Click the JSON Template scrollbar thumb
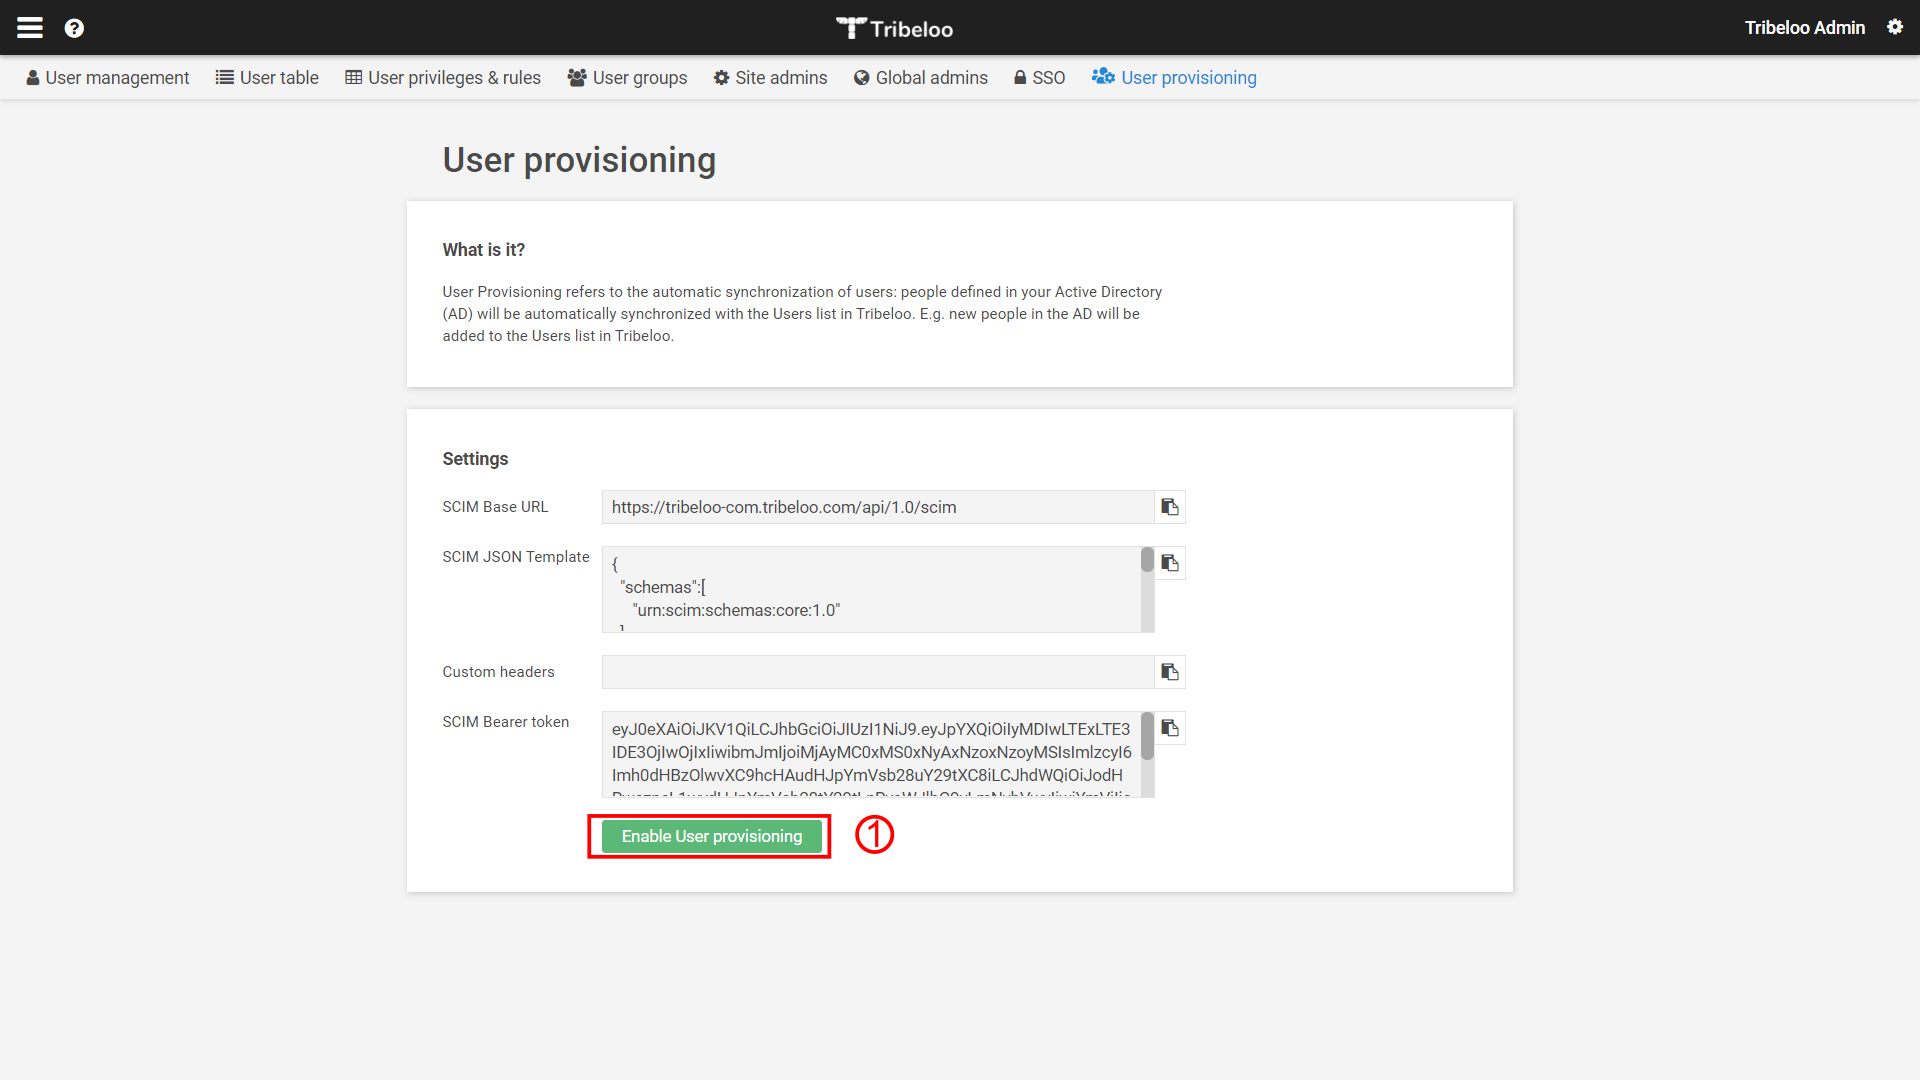The width and height of the screenshot is (1920, 1080). coord(1147,560)
